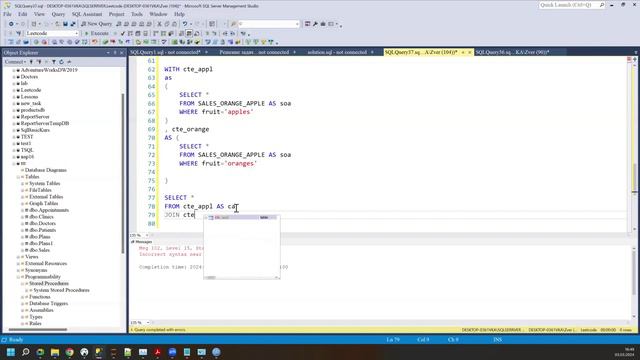Select the Views folder
Image resolution: width=640 pixels, height=360 pixels.
pos(31,257)
